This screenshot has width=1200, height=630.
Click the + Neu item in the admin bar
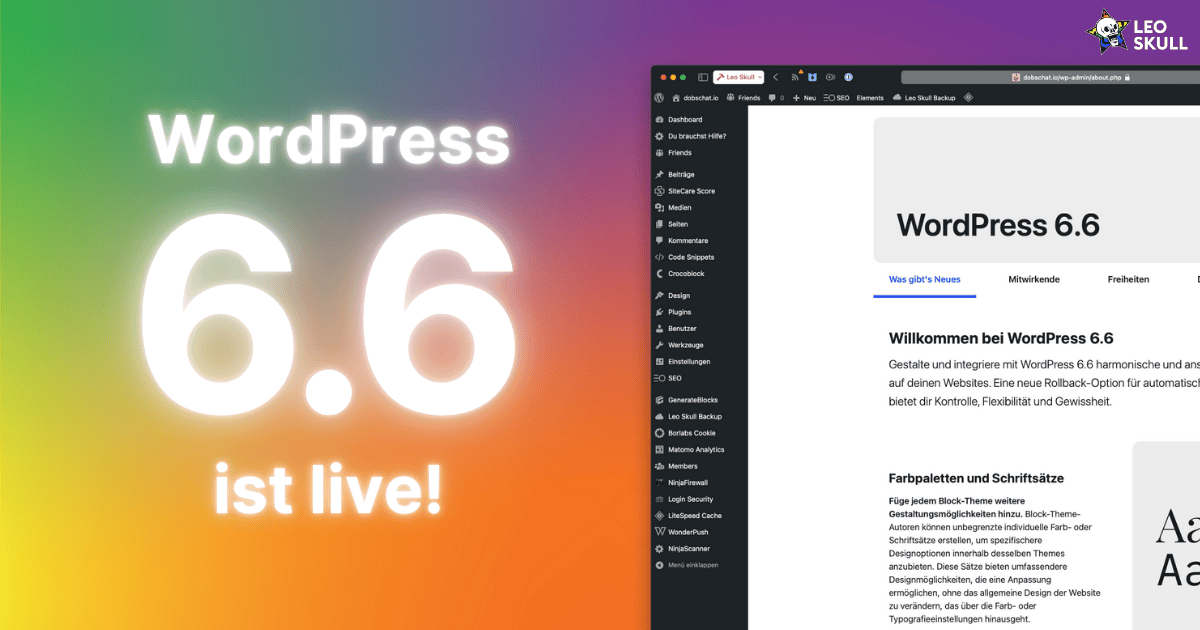coord(805,97)
